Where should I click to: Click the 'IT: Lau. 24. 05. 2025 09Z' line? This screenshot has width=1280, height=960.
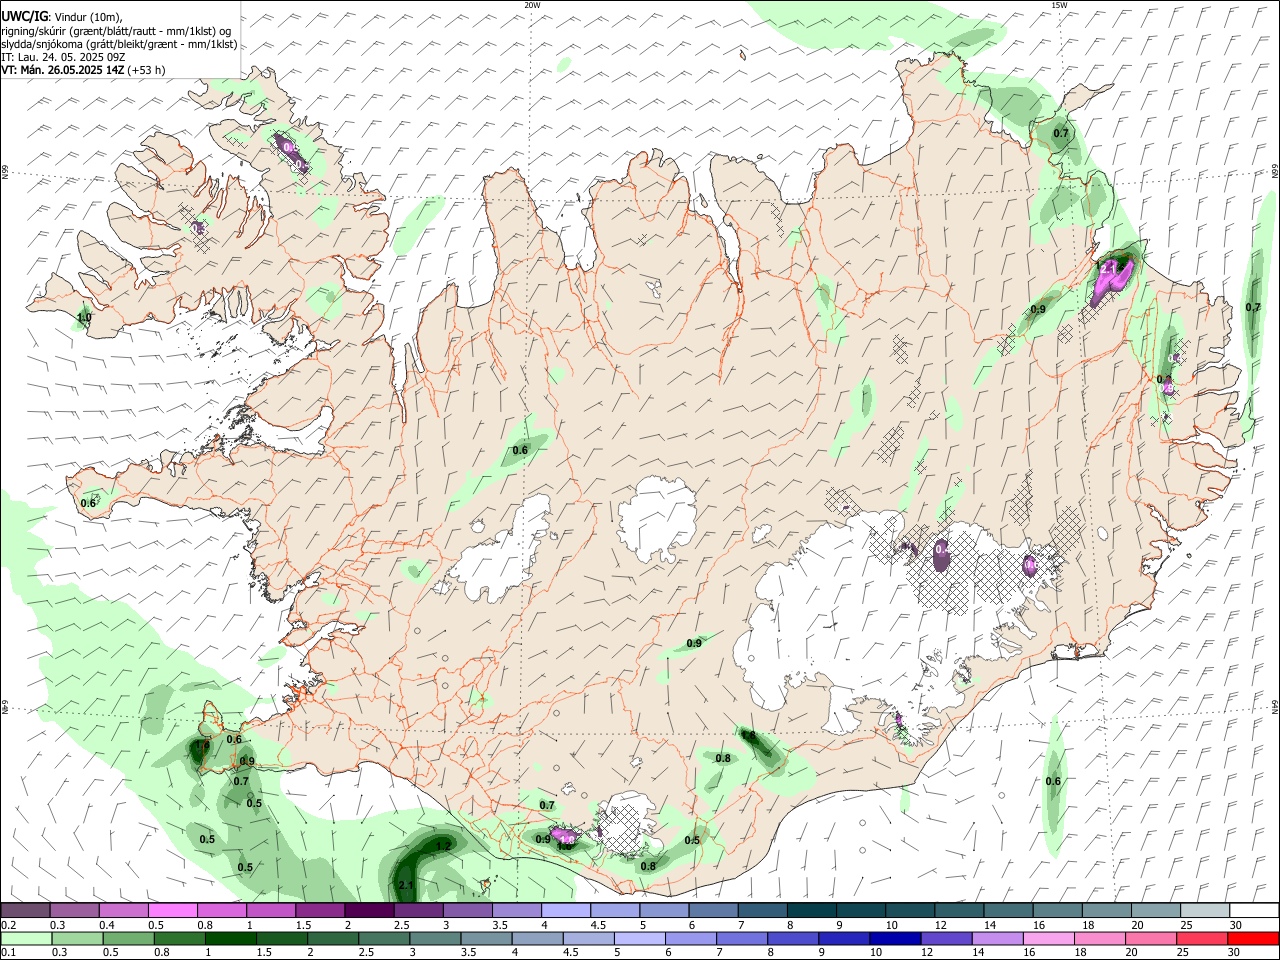pyautogui.click(x=63, y=57)
